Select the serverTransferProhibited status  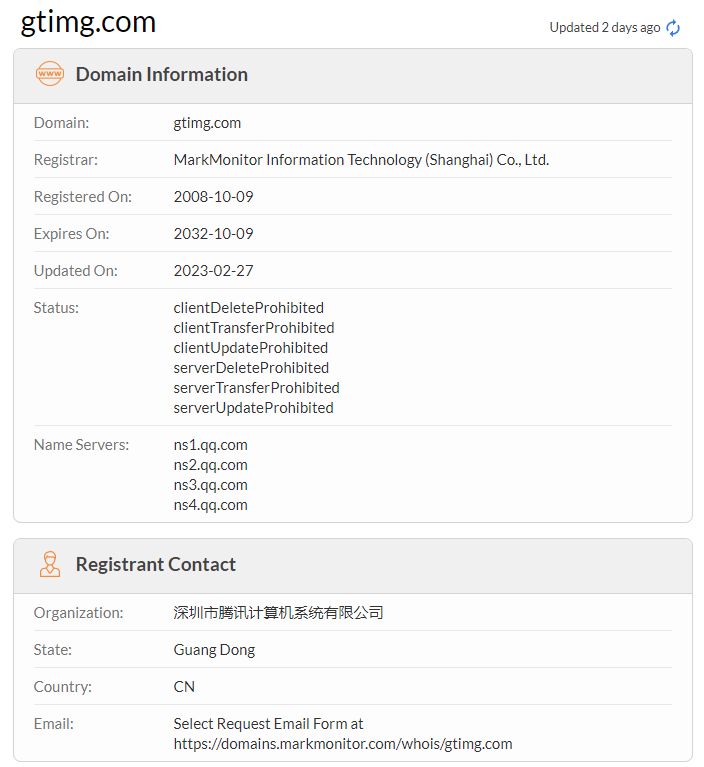point(256,388)
